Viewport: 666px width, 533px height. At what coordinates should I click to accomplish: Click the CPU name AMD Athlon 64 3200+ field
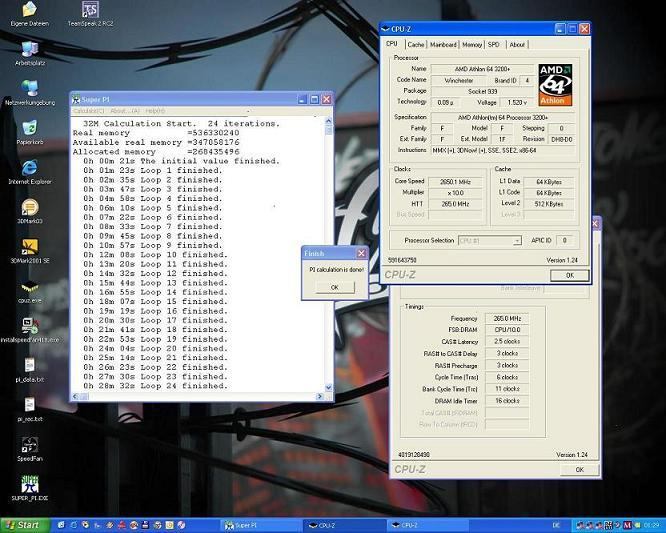pos(482,69)
